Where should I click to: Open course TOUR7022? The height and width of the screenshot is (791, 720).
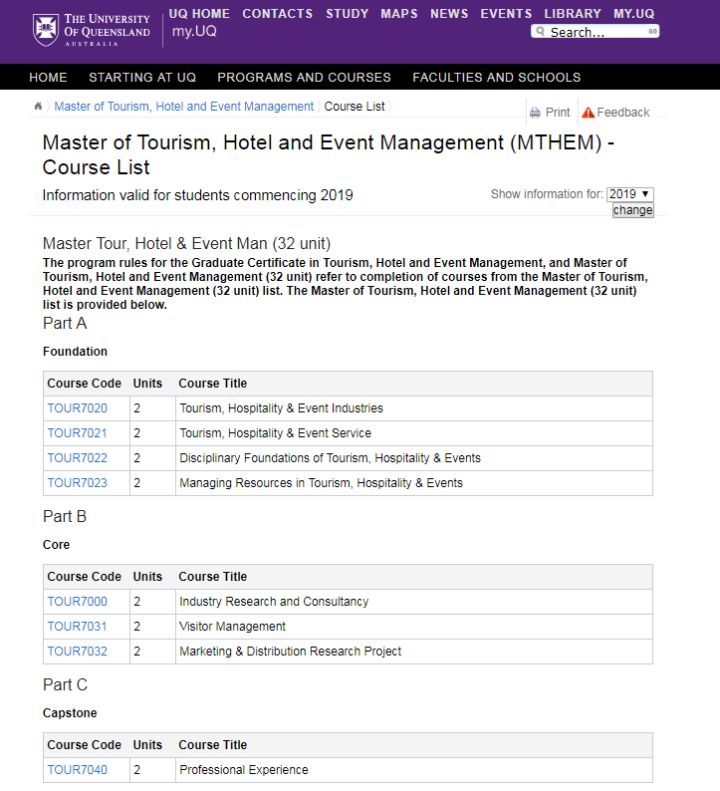pyautogui.click(x=77, y=458)
